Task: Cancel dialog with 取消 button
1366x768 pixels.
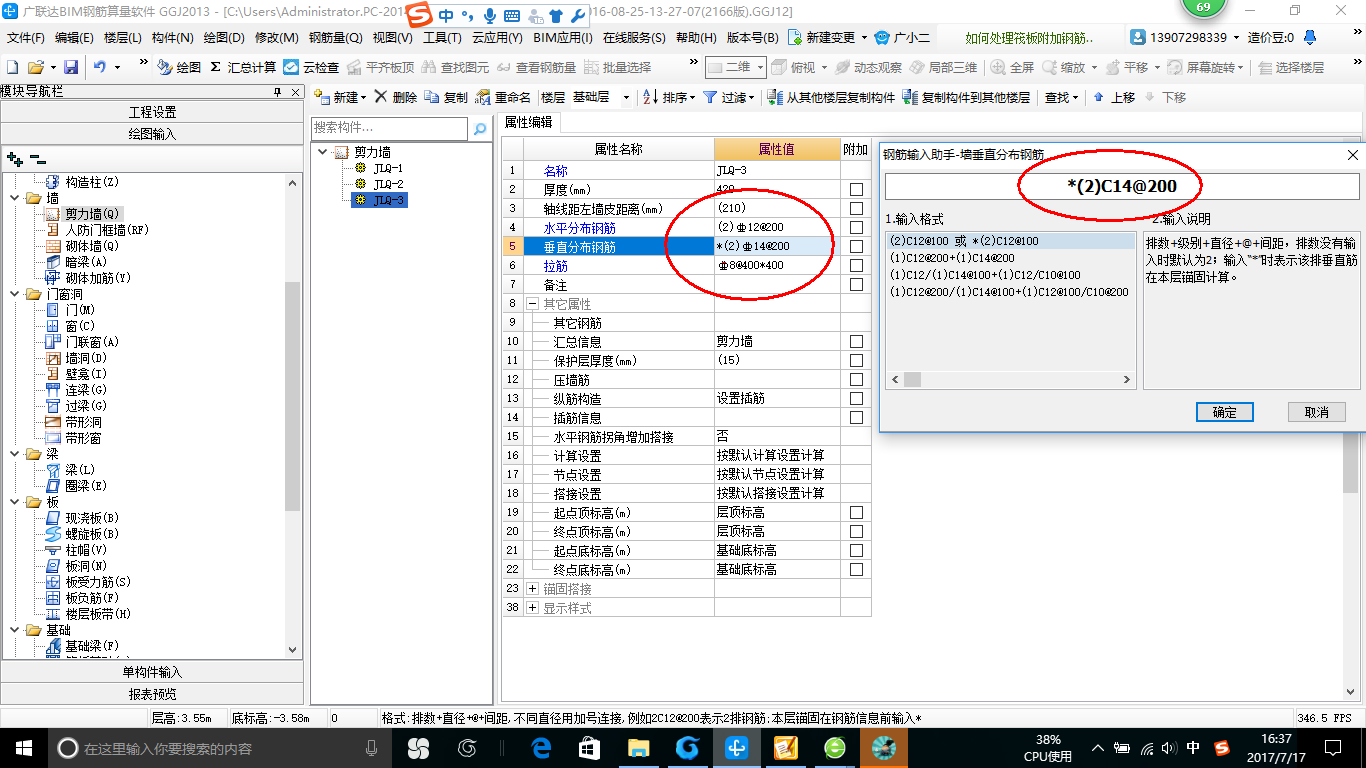Action: 1317,412
